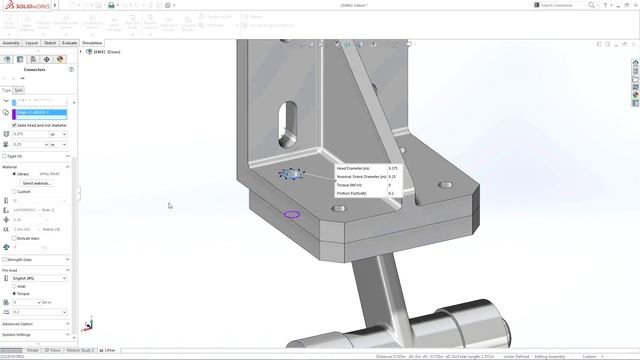Open the DisplayManager color sphere tab icon
The image size is (640, 360).
click(x=60, y=60)
